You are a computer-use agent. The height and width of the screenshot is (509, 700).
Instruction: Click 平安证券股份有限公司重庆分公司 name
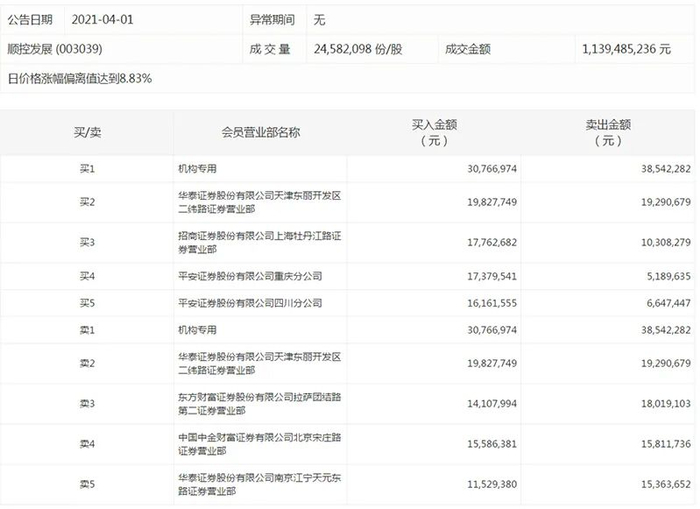tap(250, 276)
